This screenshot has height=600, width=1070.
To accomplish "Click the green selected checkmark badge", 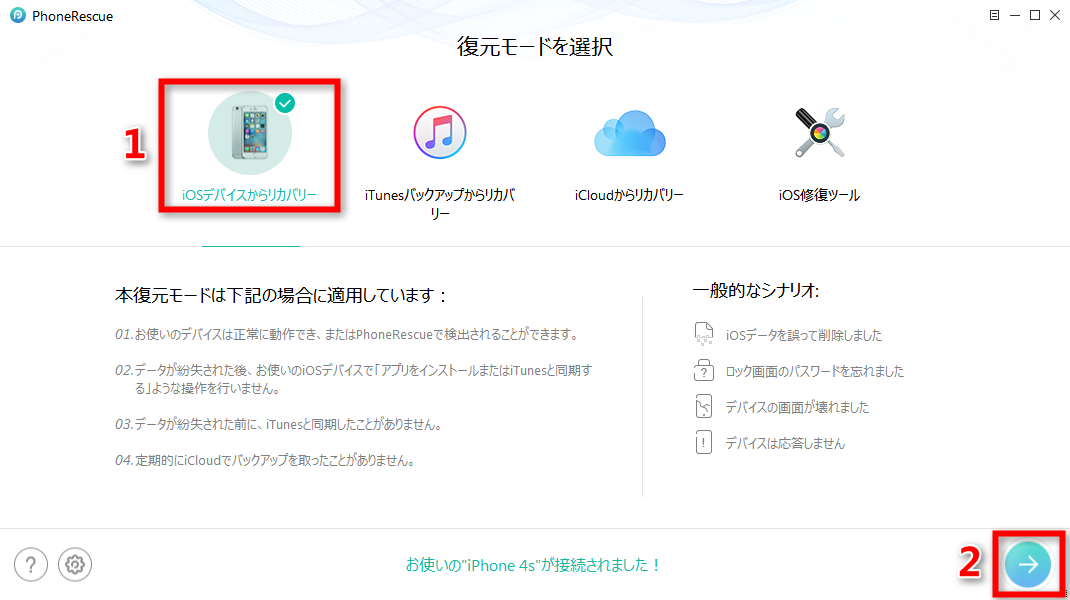I will 285,103.
